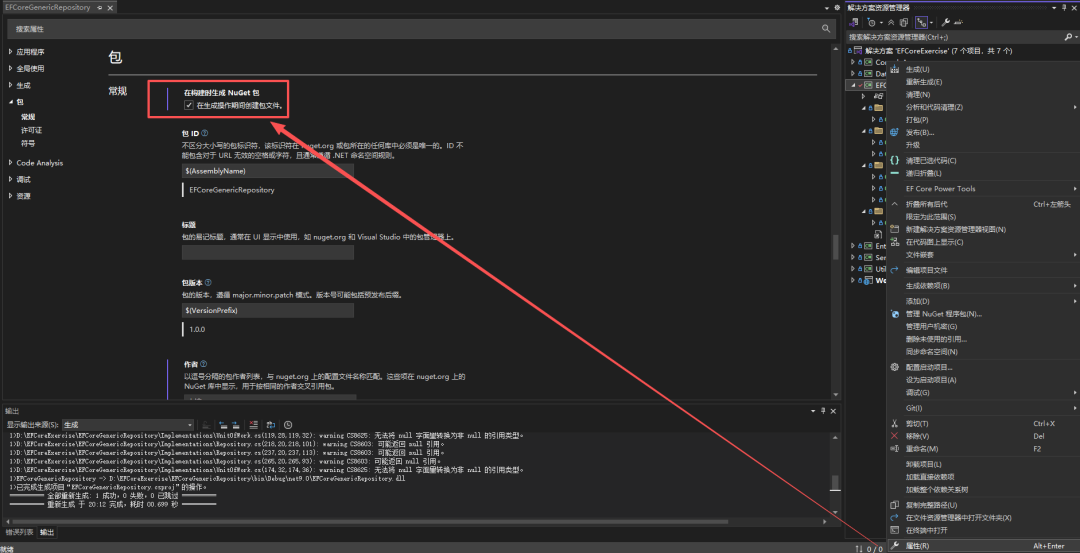
Task: Expand the 调试 settings category
Action: [10, 179]
